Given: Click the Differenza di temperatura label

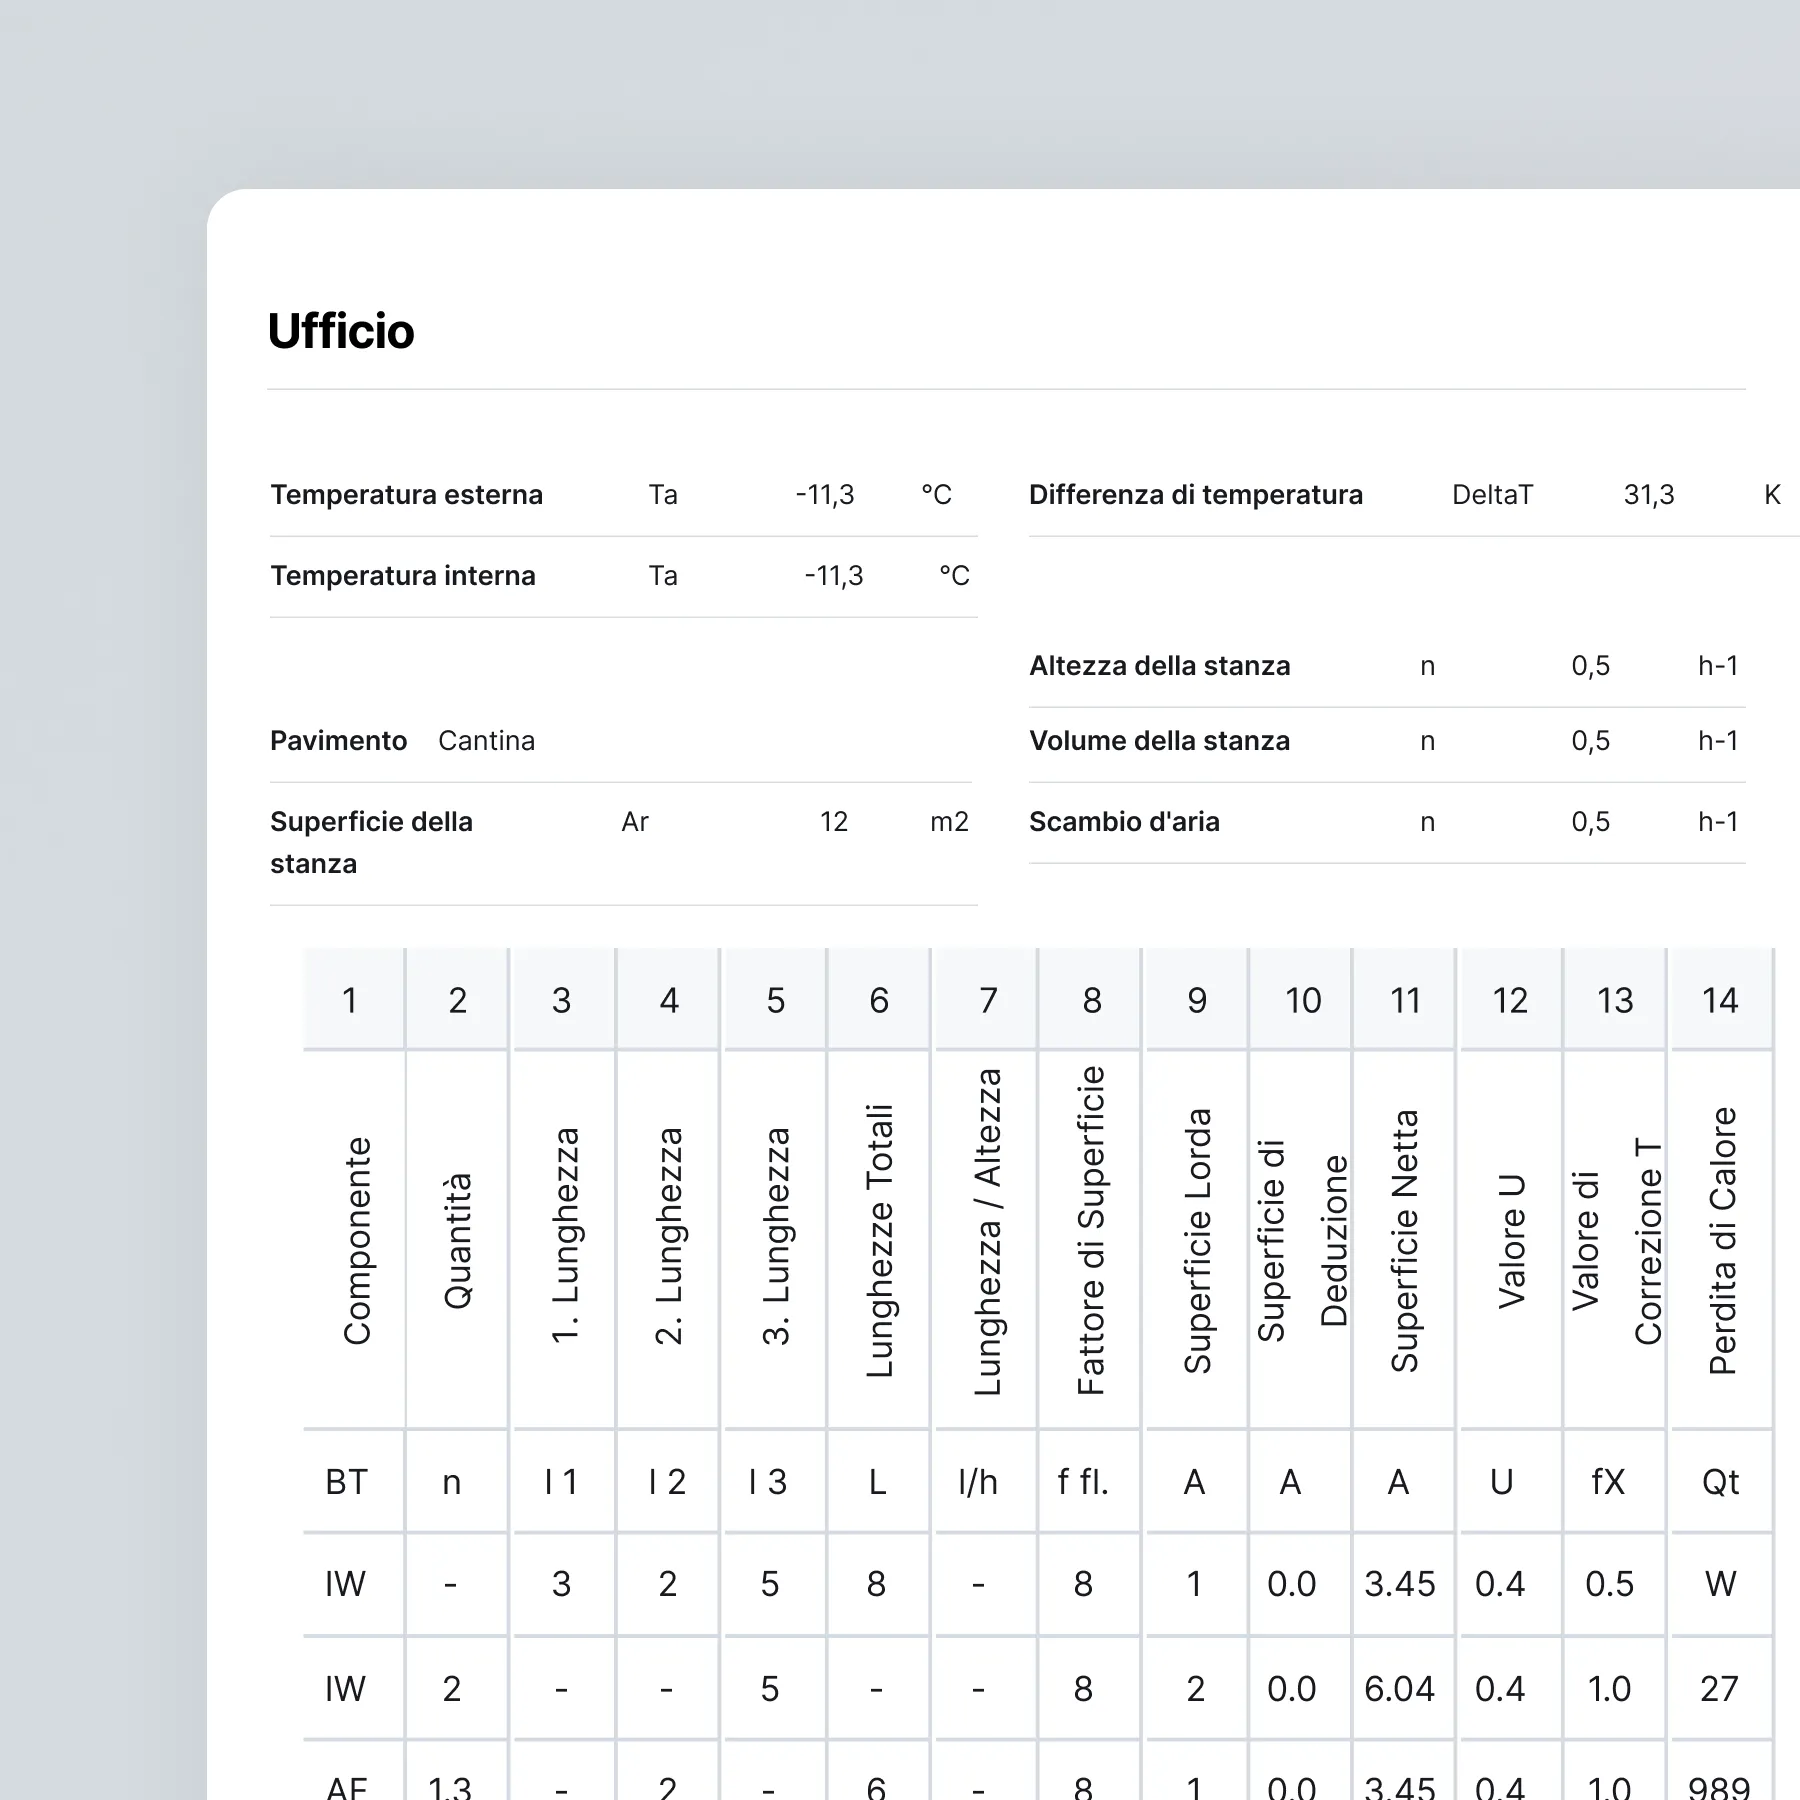Looking at the screenshot, I should 1196,495.
